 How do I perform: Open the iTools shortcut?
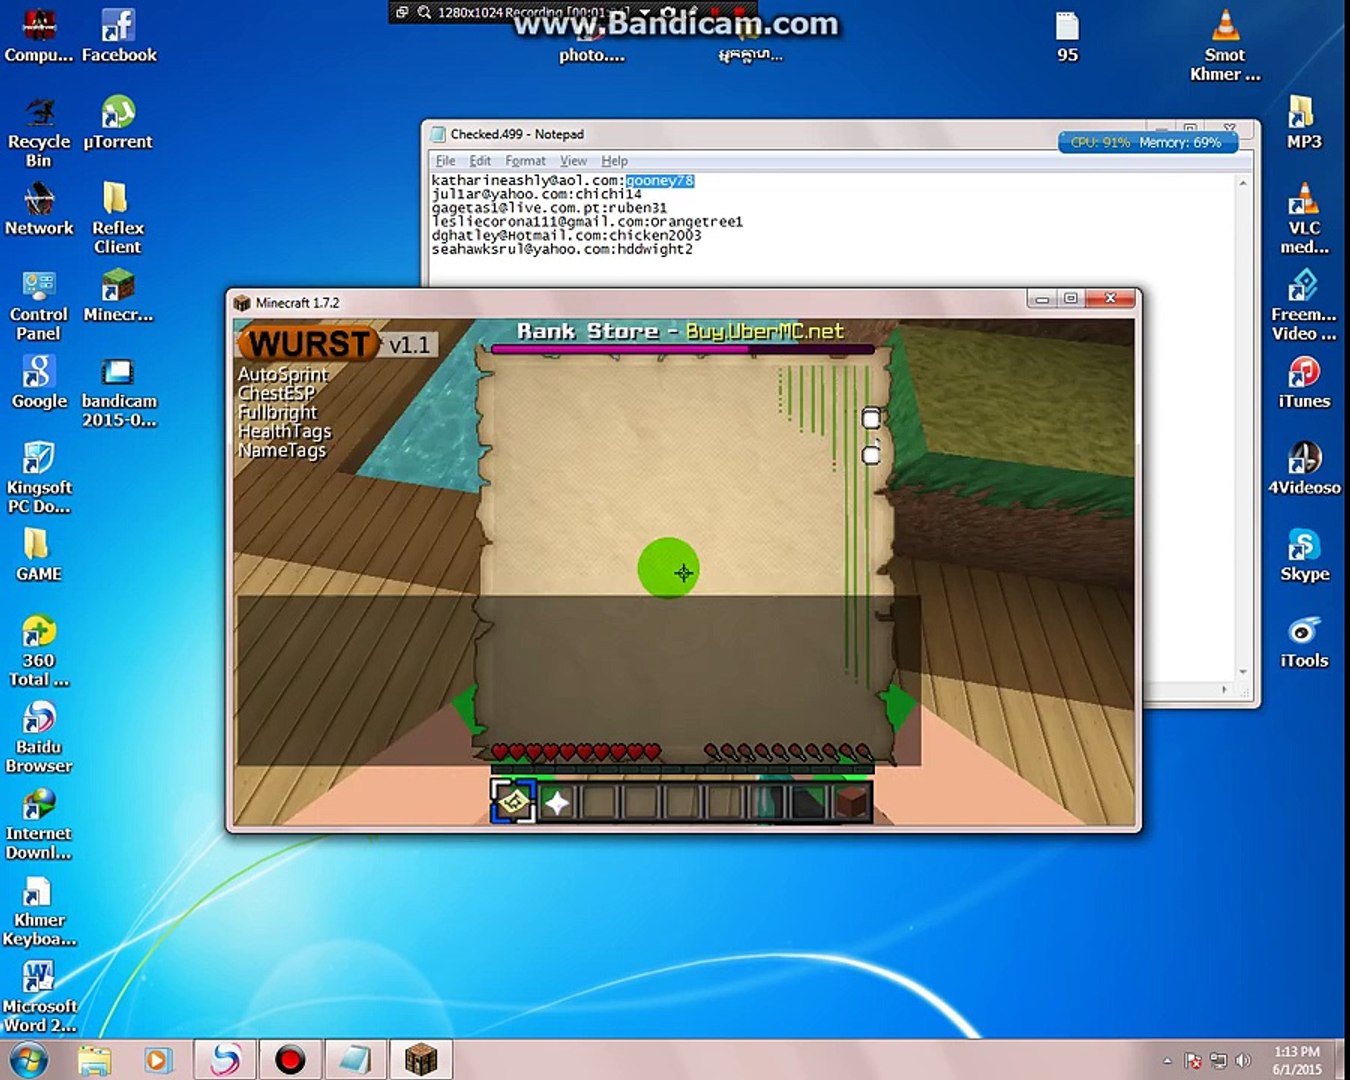point(1304,642)
